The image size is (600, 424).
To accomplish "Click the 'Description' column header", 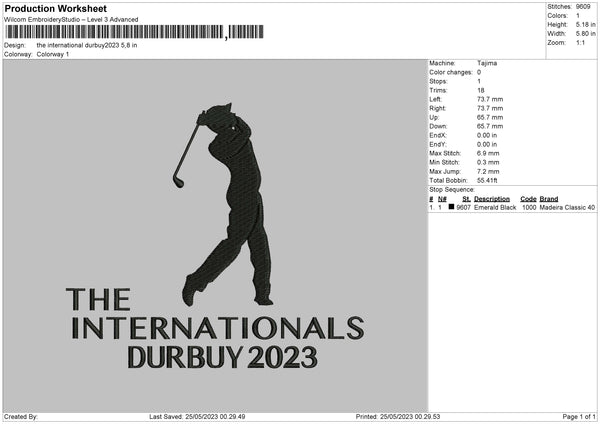I will click(492, 199).
